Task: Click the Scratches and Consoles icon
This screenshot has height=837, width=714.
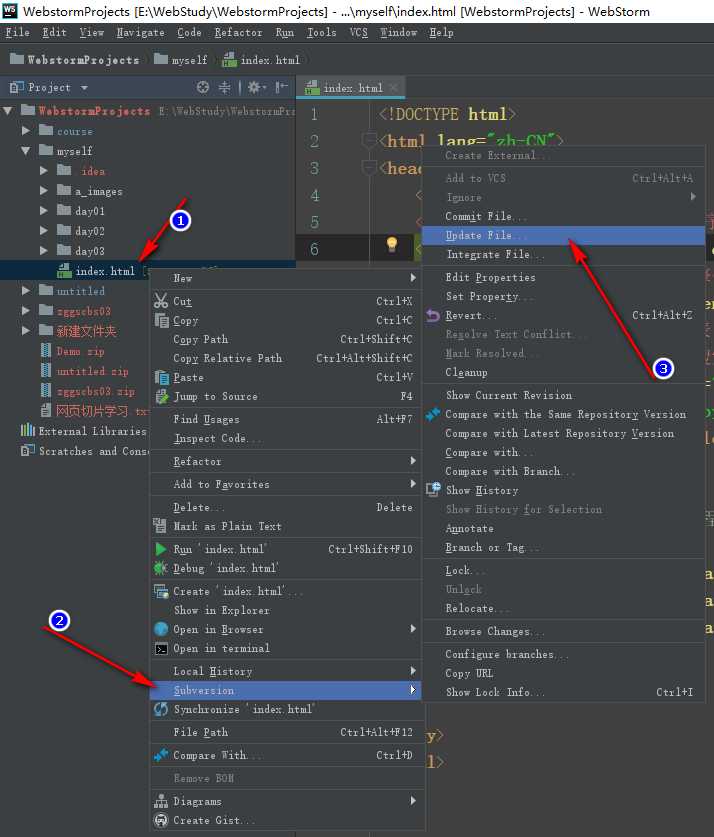Action: click(27, 451)
